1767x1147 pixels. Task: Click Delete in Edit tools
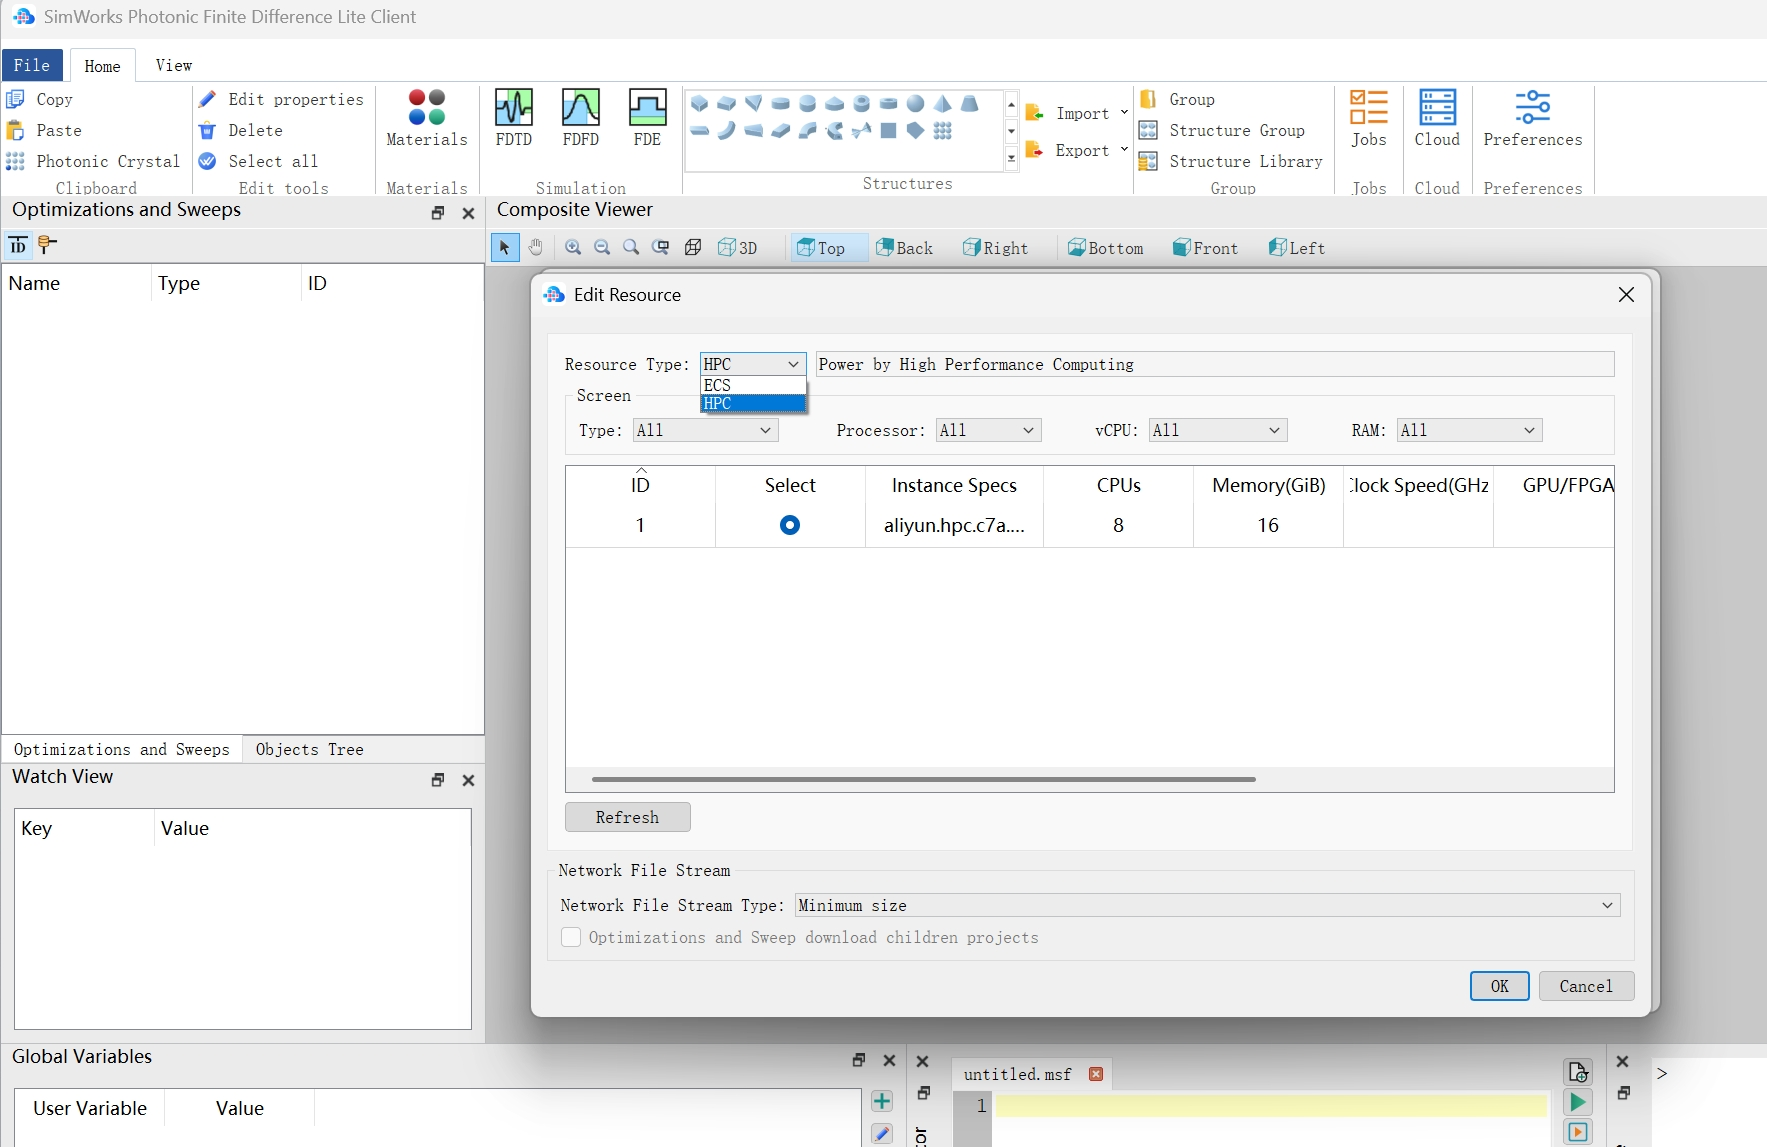point(241,130)
